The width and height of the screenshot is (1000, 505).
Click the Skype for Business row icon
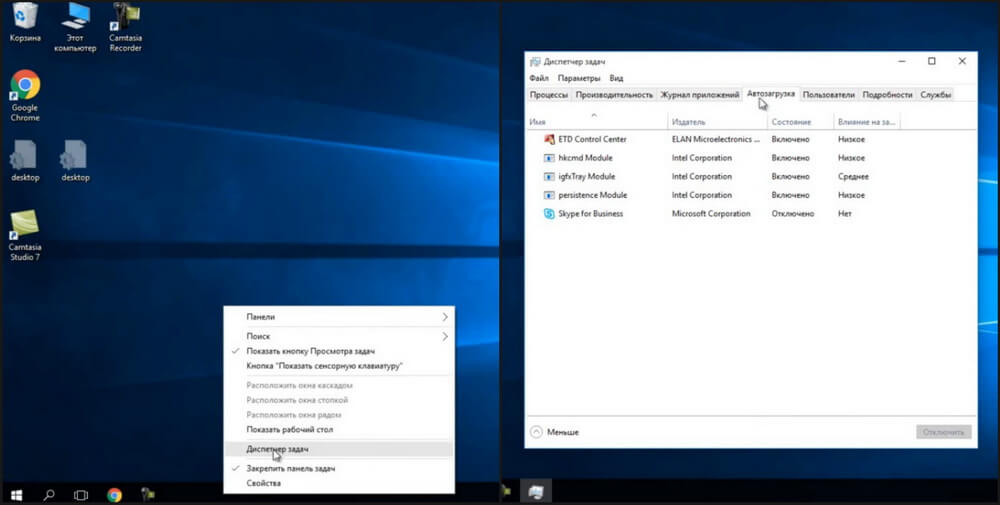[x=549, y=214]
